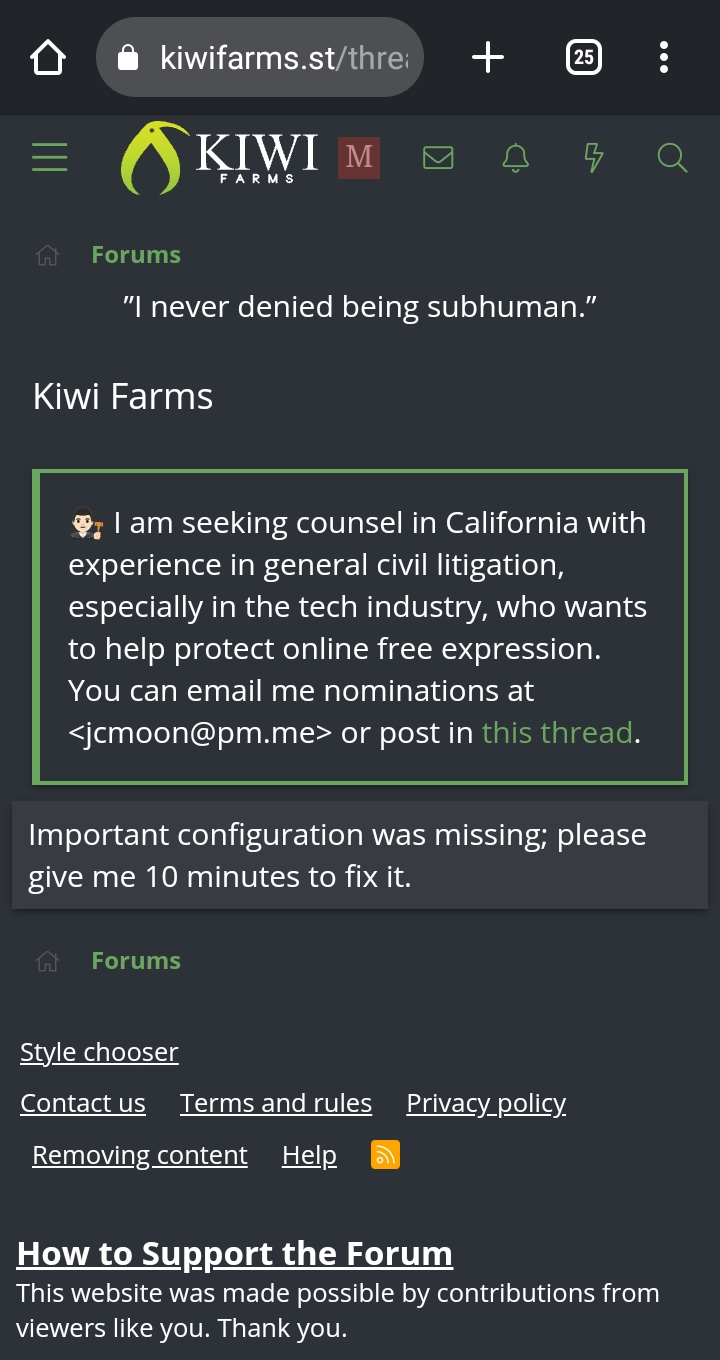Screen dimensions: 720x1360
Task: Follow the 'this thread' link in notice
Action: (x=557, y=733)
